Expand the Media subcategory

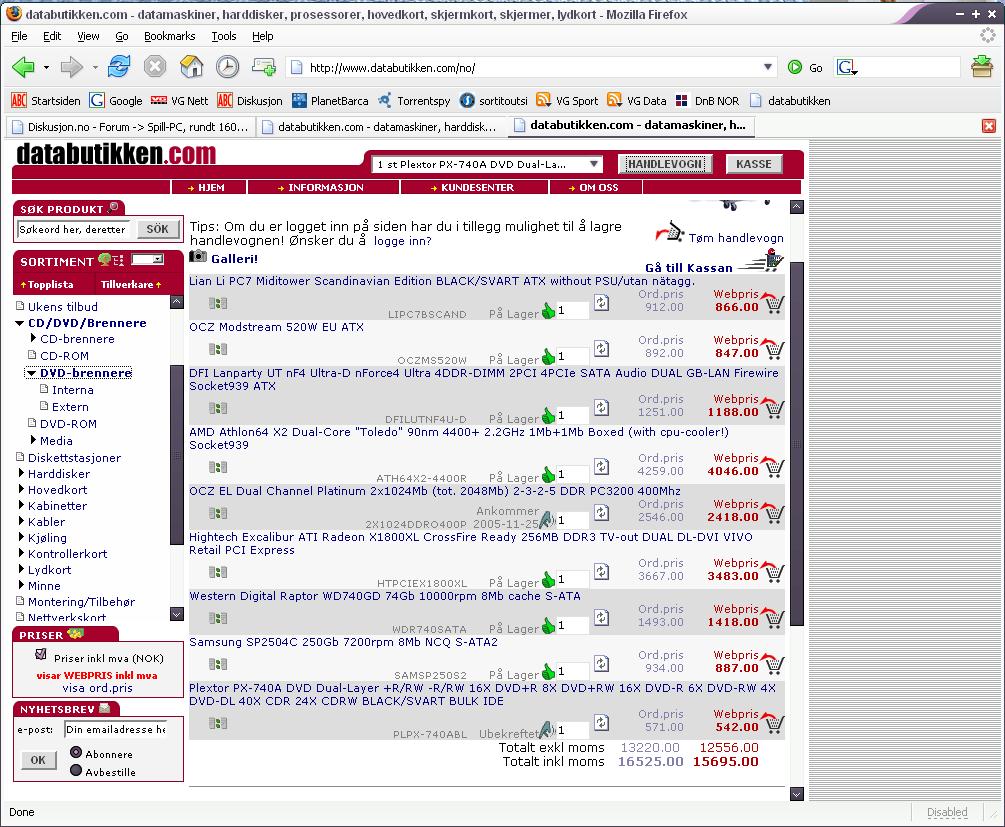click(33, 439)
